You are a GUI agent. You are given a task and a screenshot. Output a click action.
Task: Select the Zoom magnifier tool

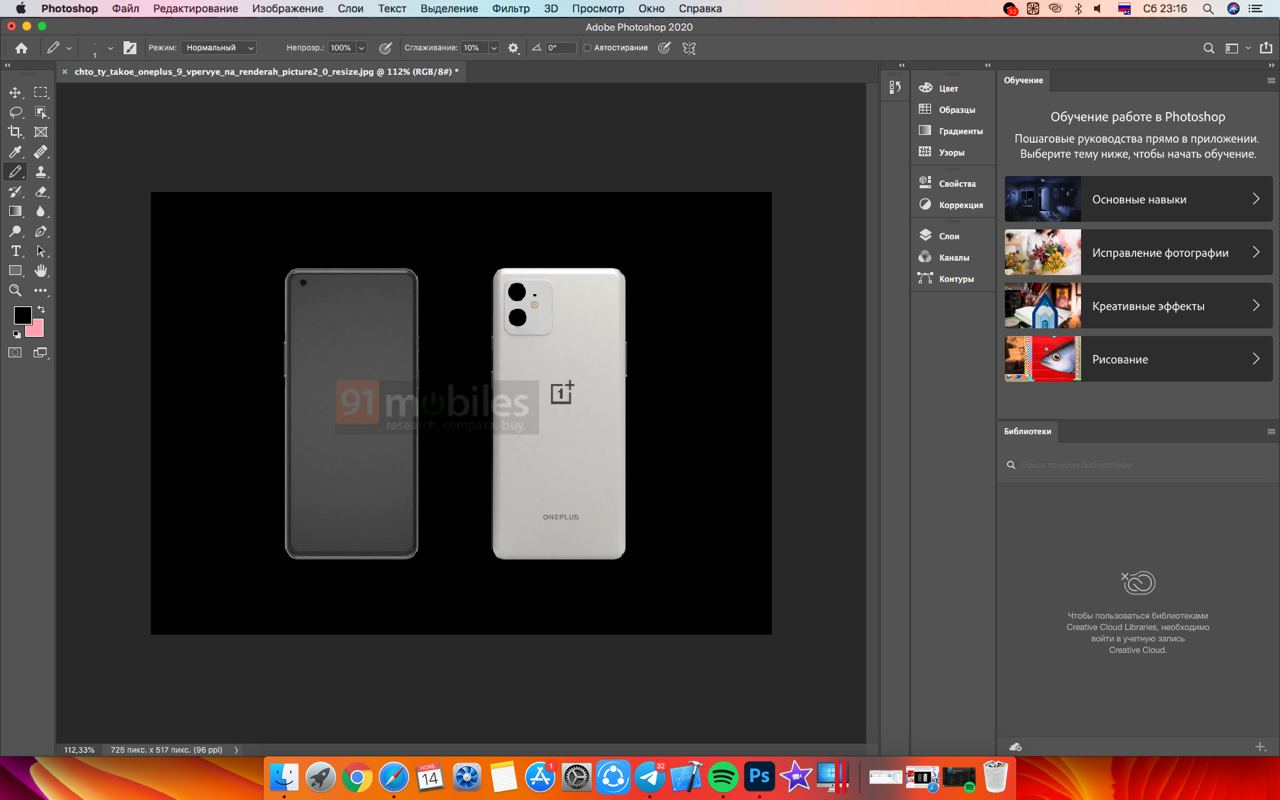pyautogui.click(x=15, y=290)
